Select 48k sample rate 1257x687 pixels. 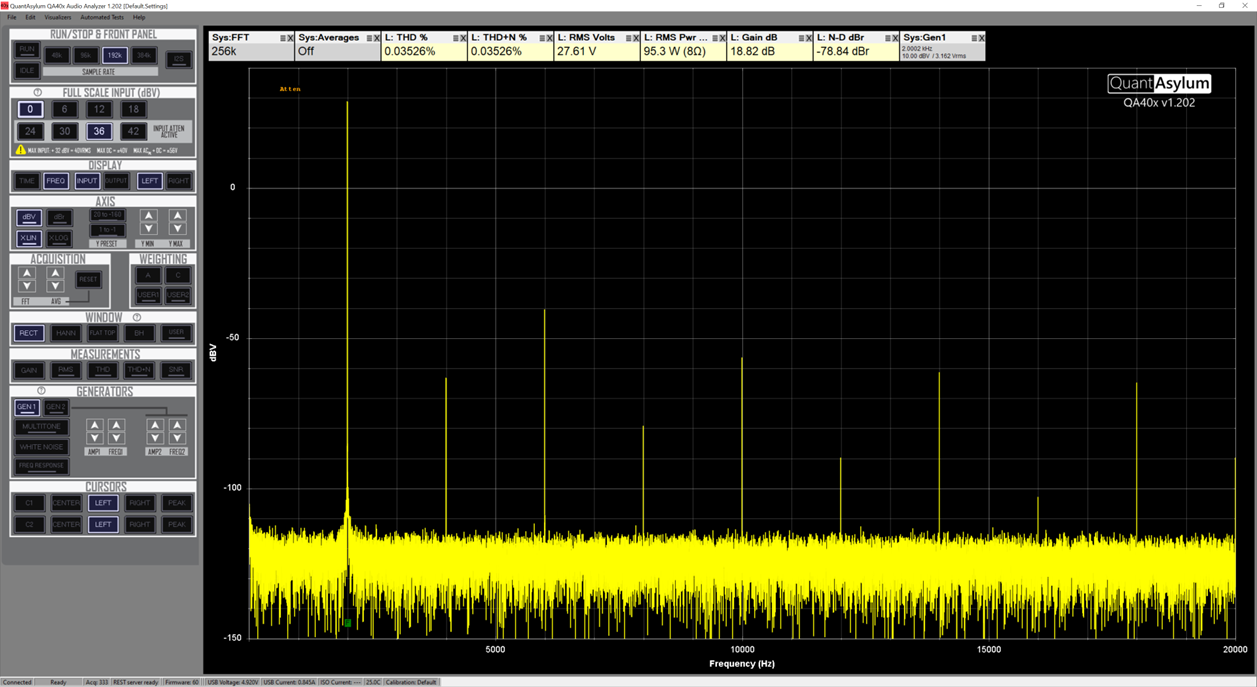pos(56,56)
